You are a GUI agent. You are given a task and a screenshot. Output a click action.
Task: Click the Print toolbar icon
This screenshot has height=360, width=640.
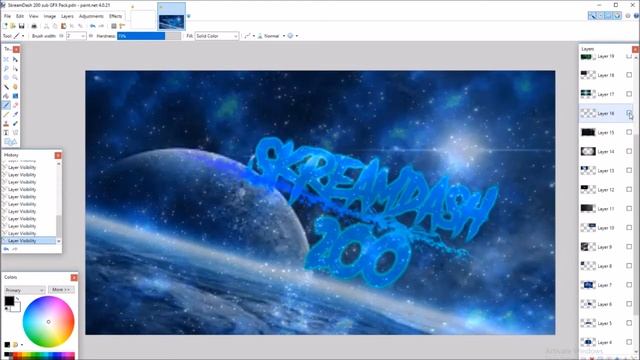point(34,26)
